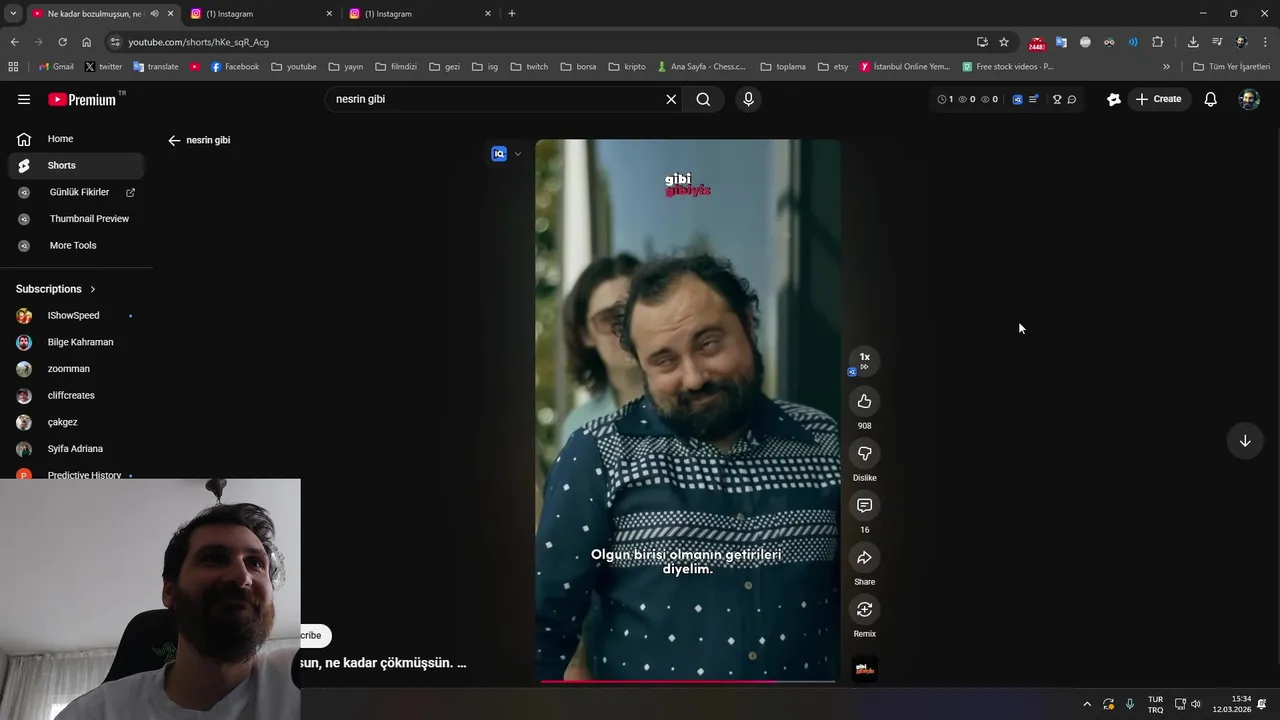Click the vidIQ trophy icon in the header
Viewport: 1280px width, 720px height.
(x=1057, y=99)
